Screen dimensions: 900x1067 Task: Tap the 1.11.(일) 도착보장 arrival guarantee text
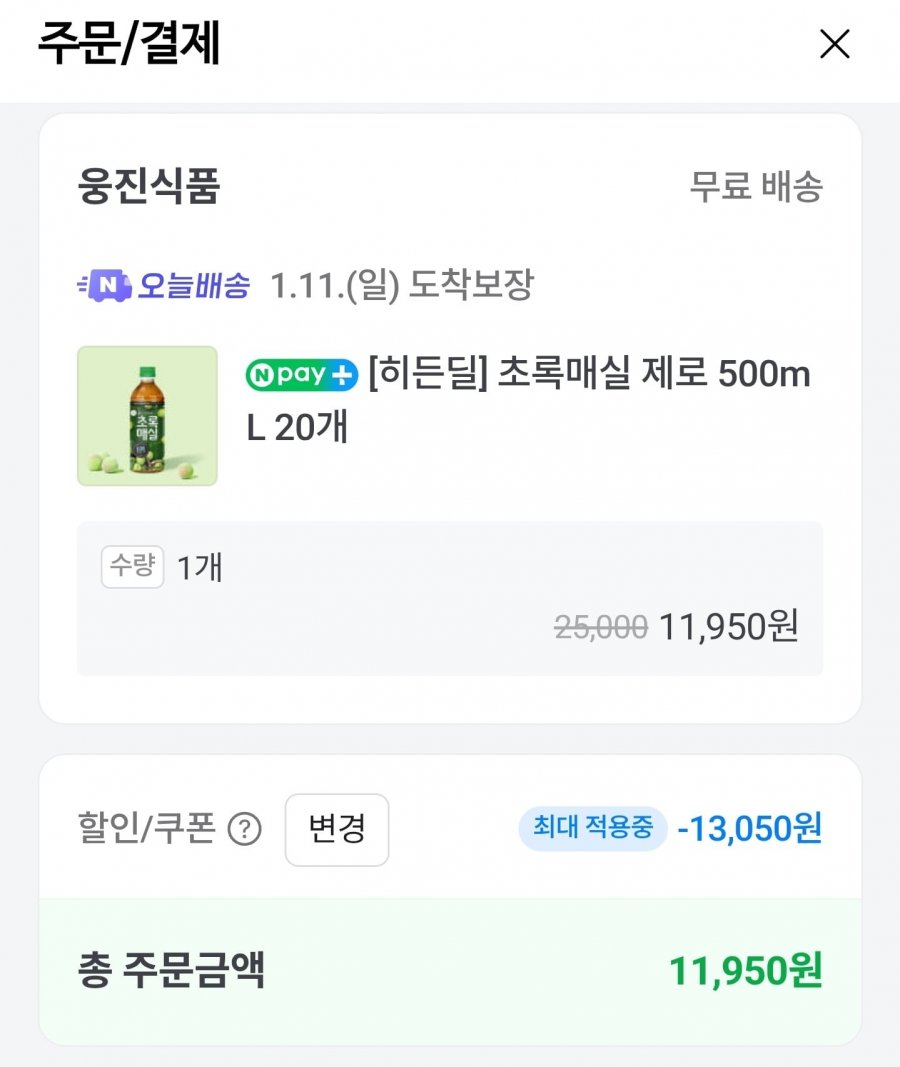(402, 286)
